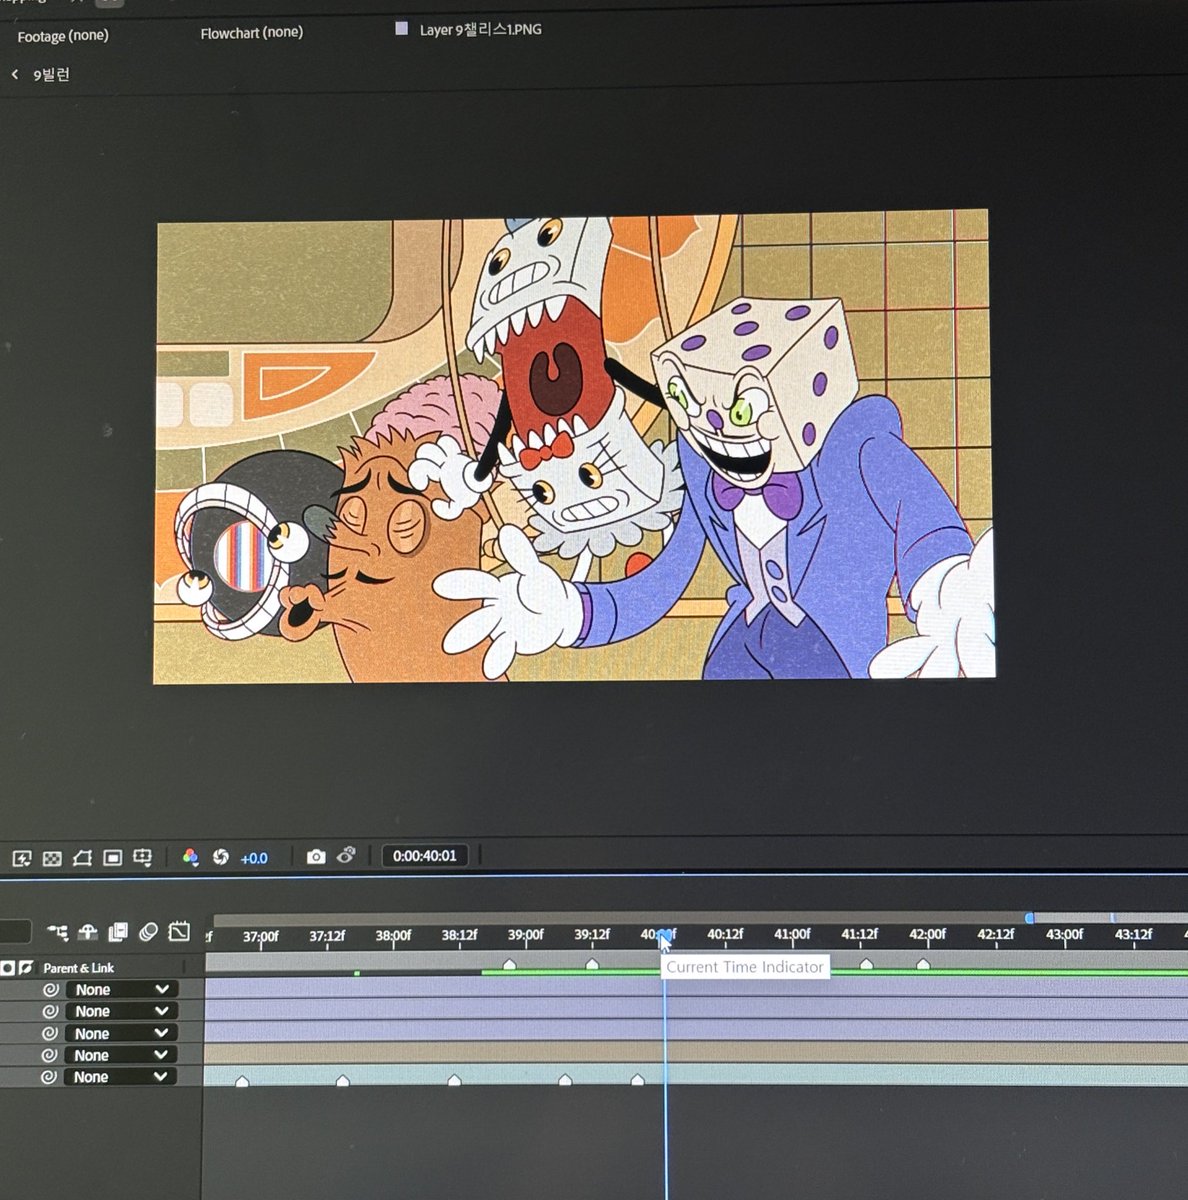
Task: Open the show channel RGB color menu
Action: pos(191,857)
